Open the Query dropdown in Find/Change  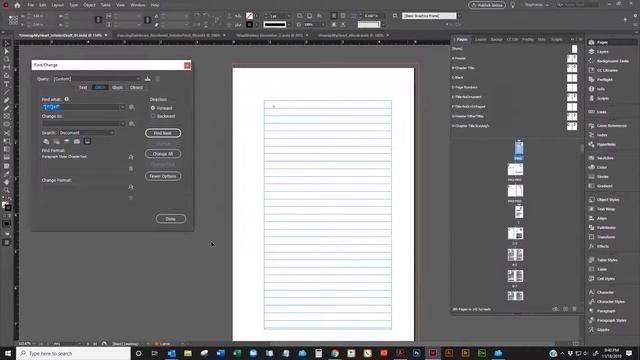97,79
